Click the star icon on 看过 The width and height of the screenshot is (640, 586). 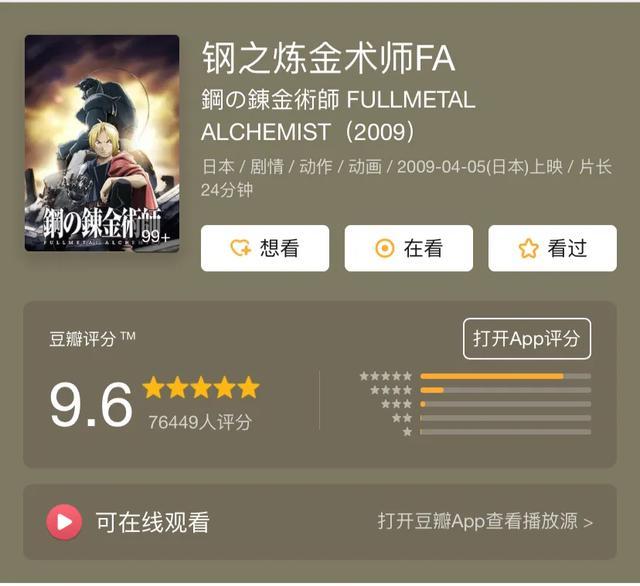(x=529, y=248)
